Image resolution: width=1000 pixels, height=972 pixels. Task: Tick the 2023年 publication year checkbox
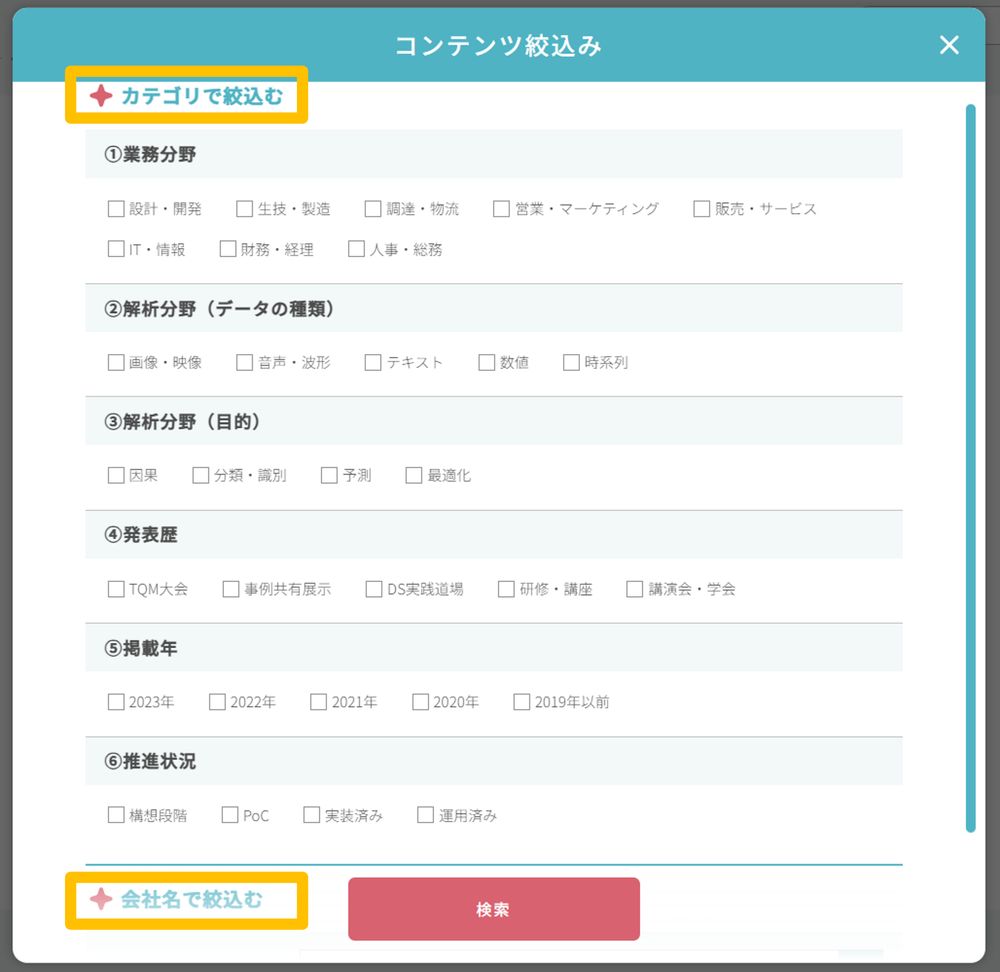pyautogui.click(x=116, y=702)
